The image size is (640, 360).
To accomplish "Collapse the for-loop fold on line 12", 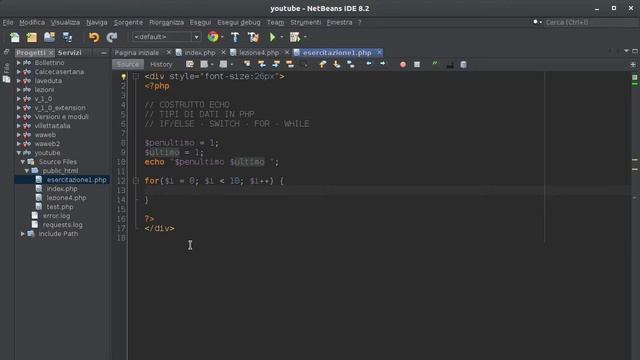I will 136,181.
